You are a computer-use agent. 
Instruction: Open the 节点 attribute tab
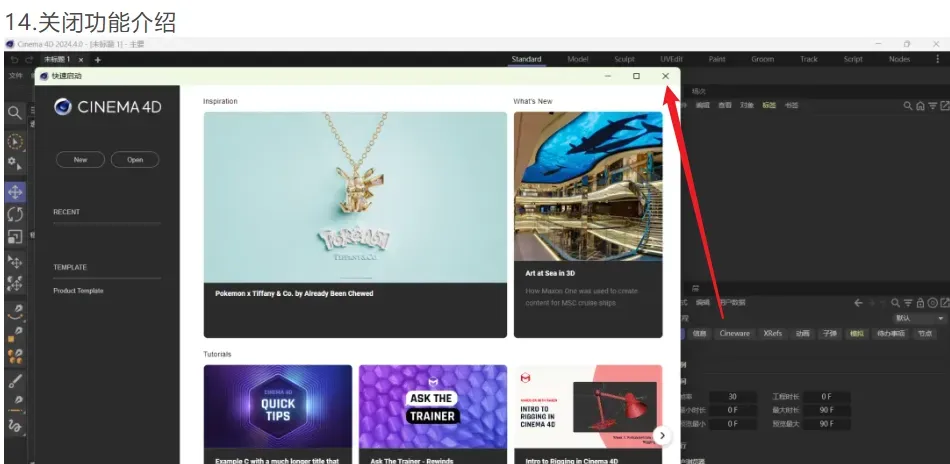click(925, 334)
